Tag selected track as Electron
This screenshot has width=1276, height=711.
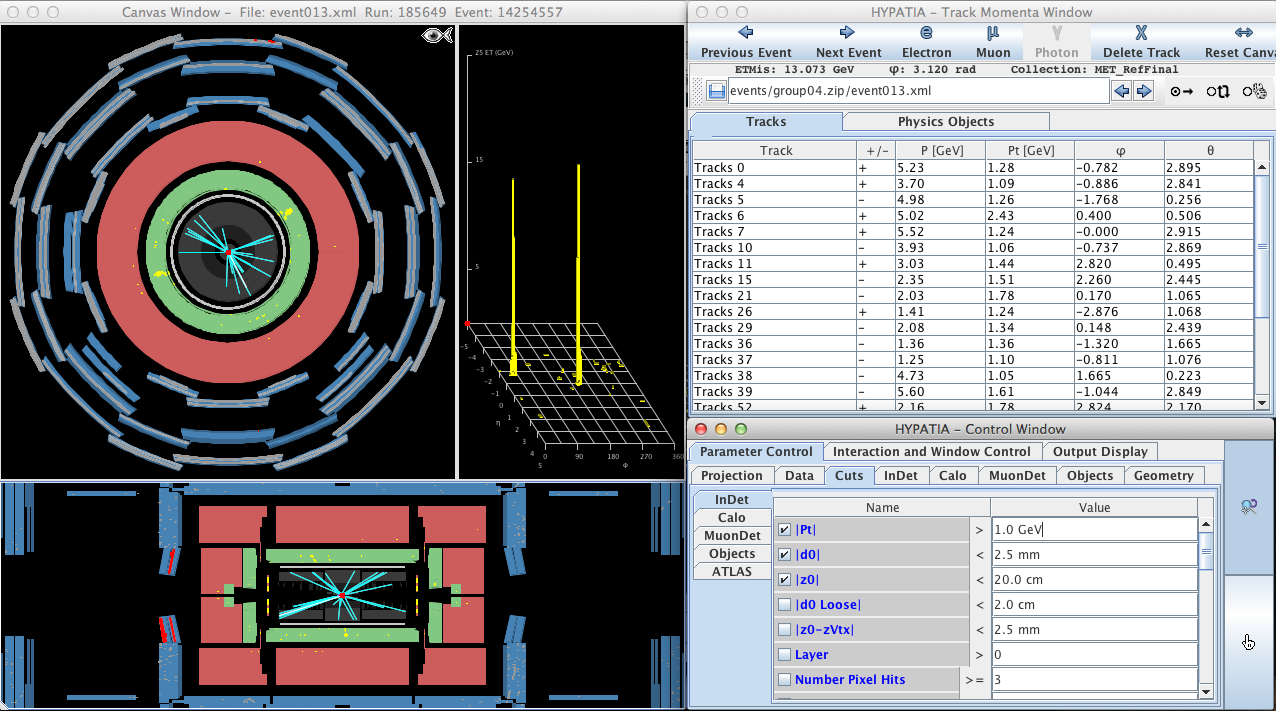[926, 42]
